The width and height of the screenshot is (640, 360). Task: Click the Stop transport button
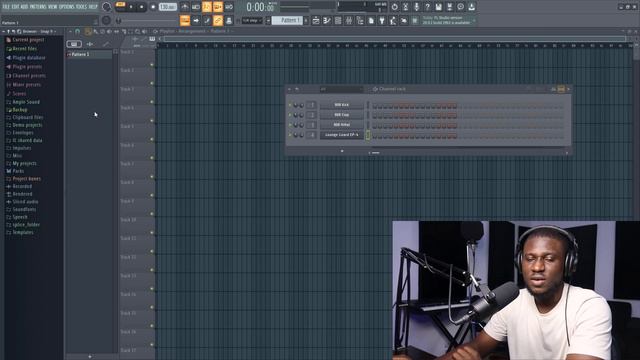[x=142, y=7]
